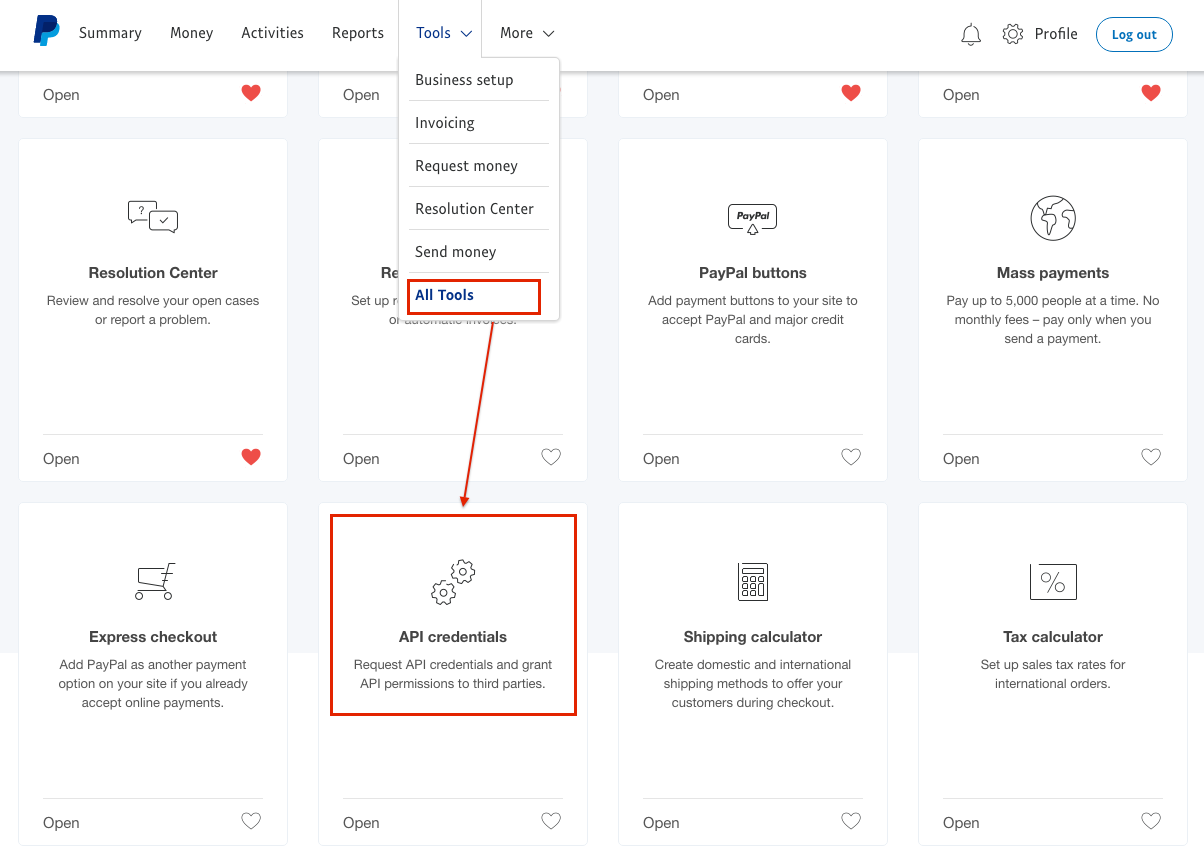1204x861 pixels.
Task: Open the API credentials tool
Action: coord(361,823)
